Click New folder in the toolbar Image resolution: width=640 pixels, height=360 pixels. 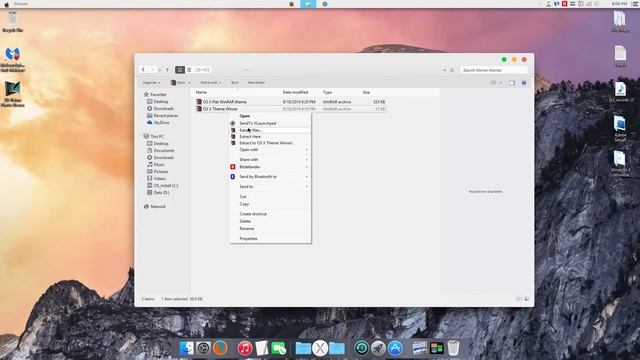(x=256, y=83)
